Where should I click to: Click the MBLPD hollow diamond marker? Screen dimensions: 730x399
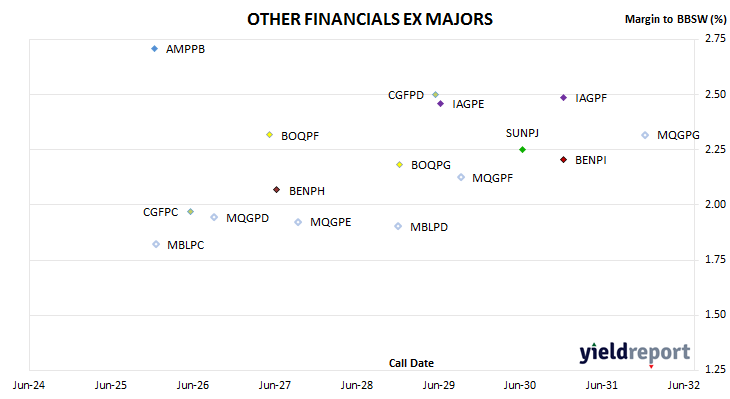(398, 226)
